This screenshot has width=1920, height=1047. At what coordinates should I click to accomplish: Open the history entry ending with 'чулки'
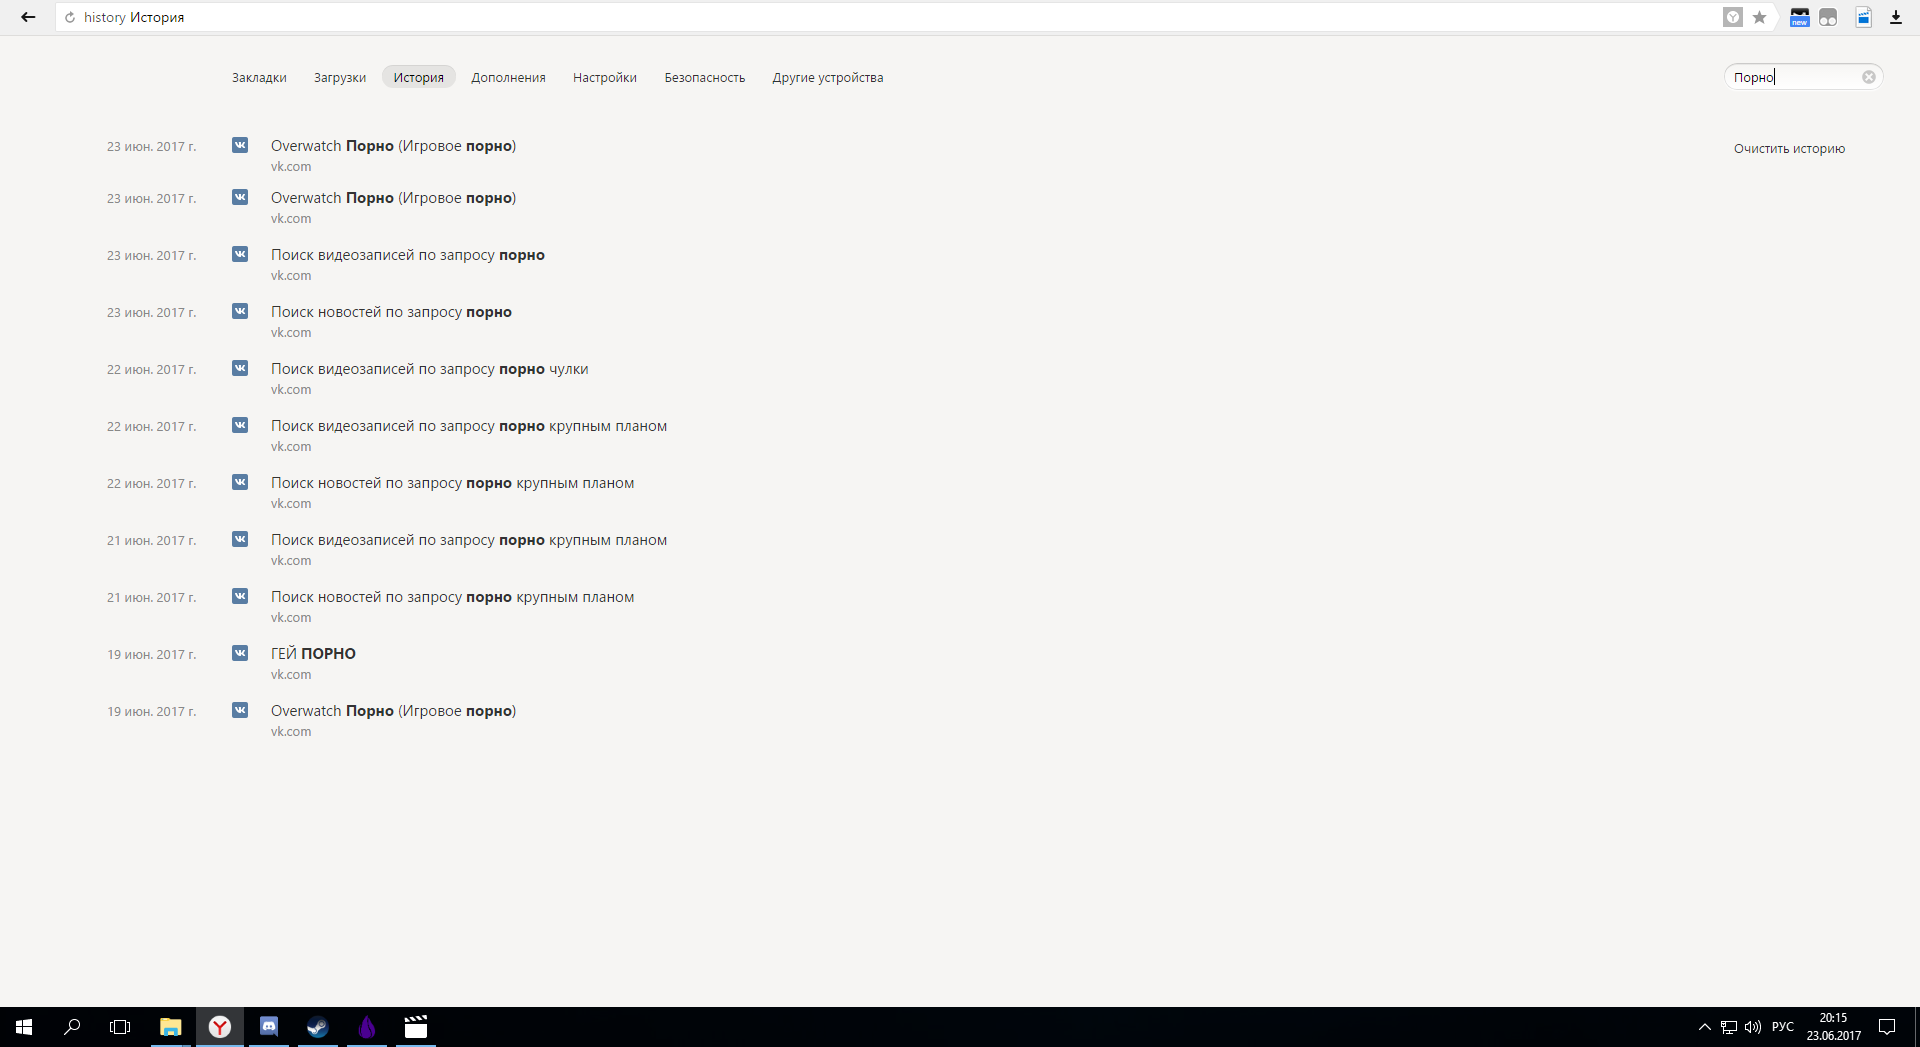point(430,369)
